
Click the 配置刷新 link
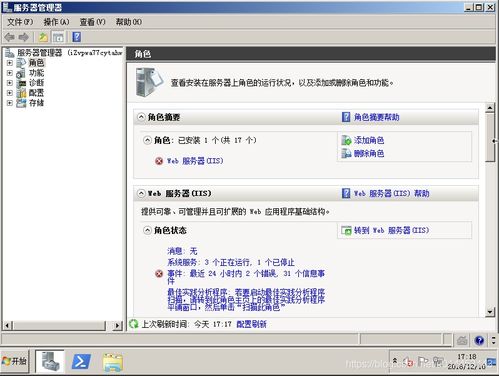pos(251,324)
